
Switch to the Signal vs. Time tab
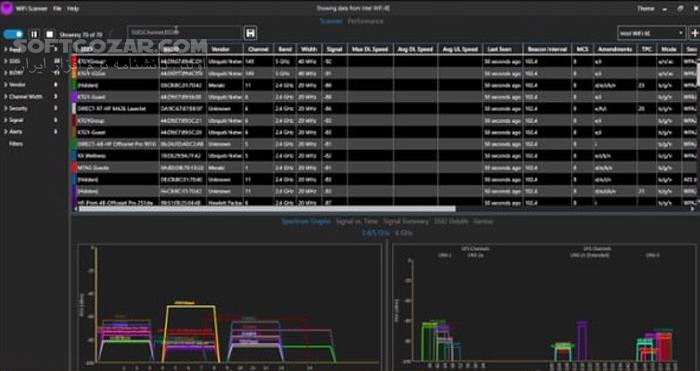(x=357, y=221)
